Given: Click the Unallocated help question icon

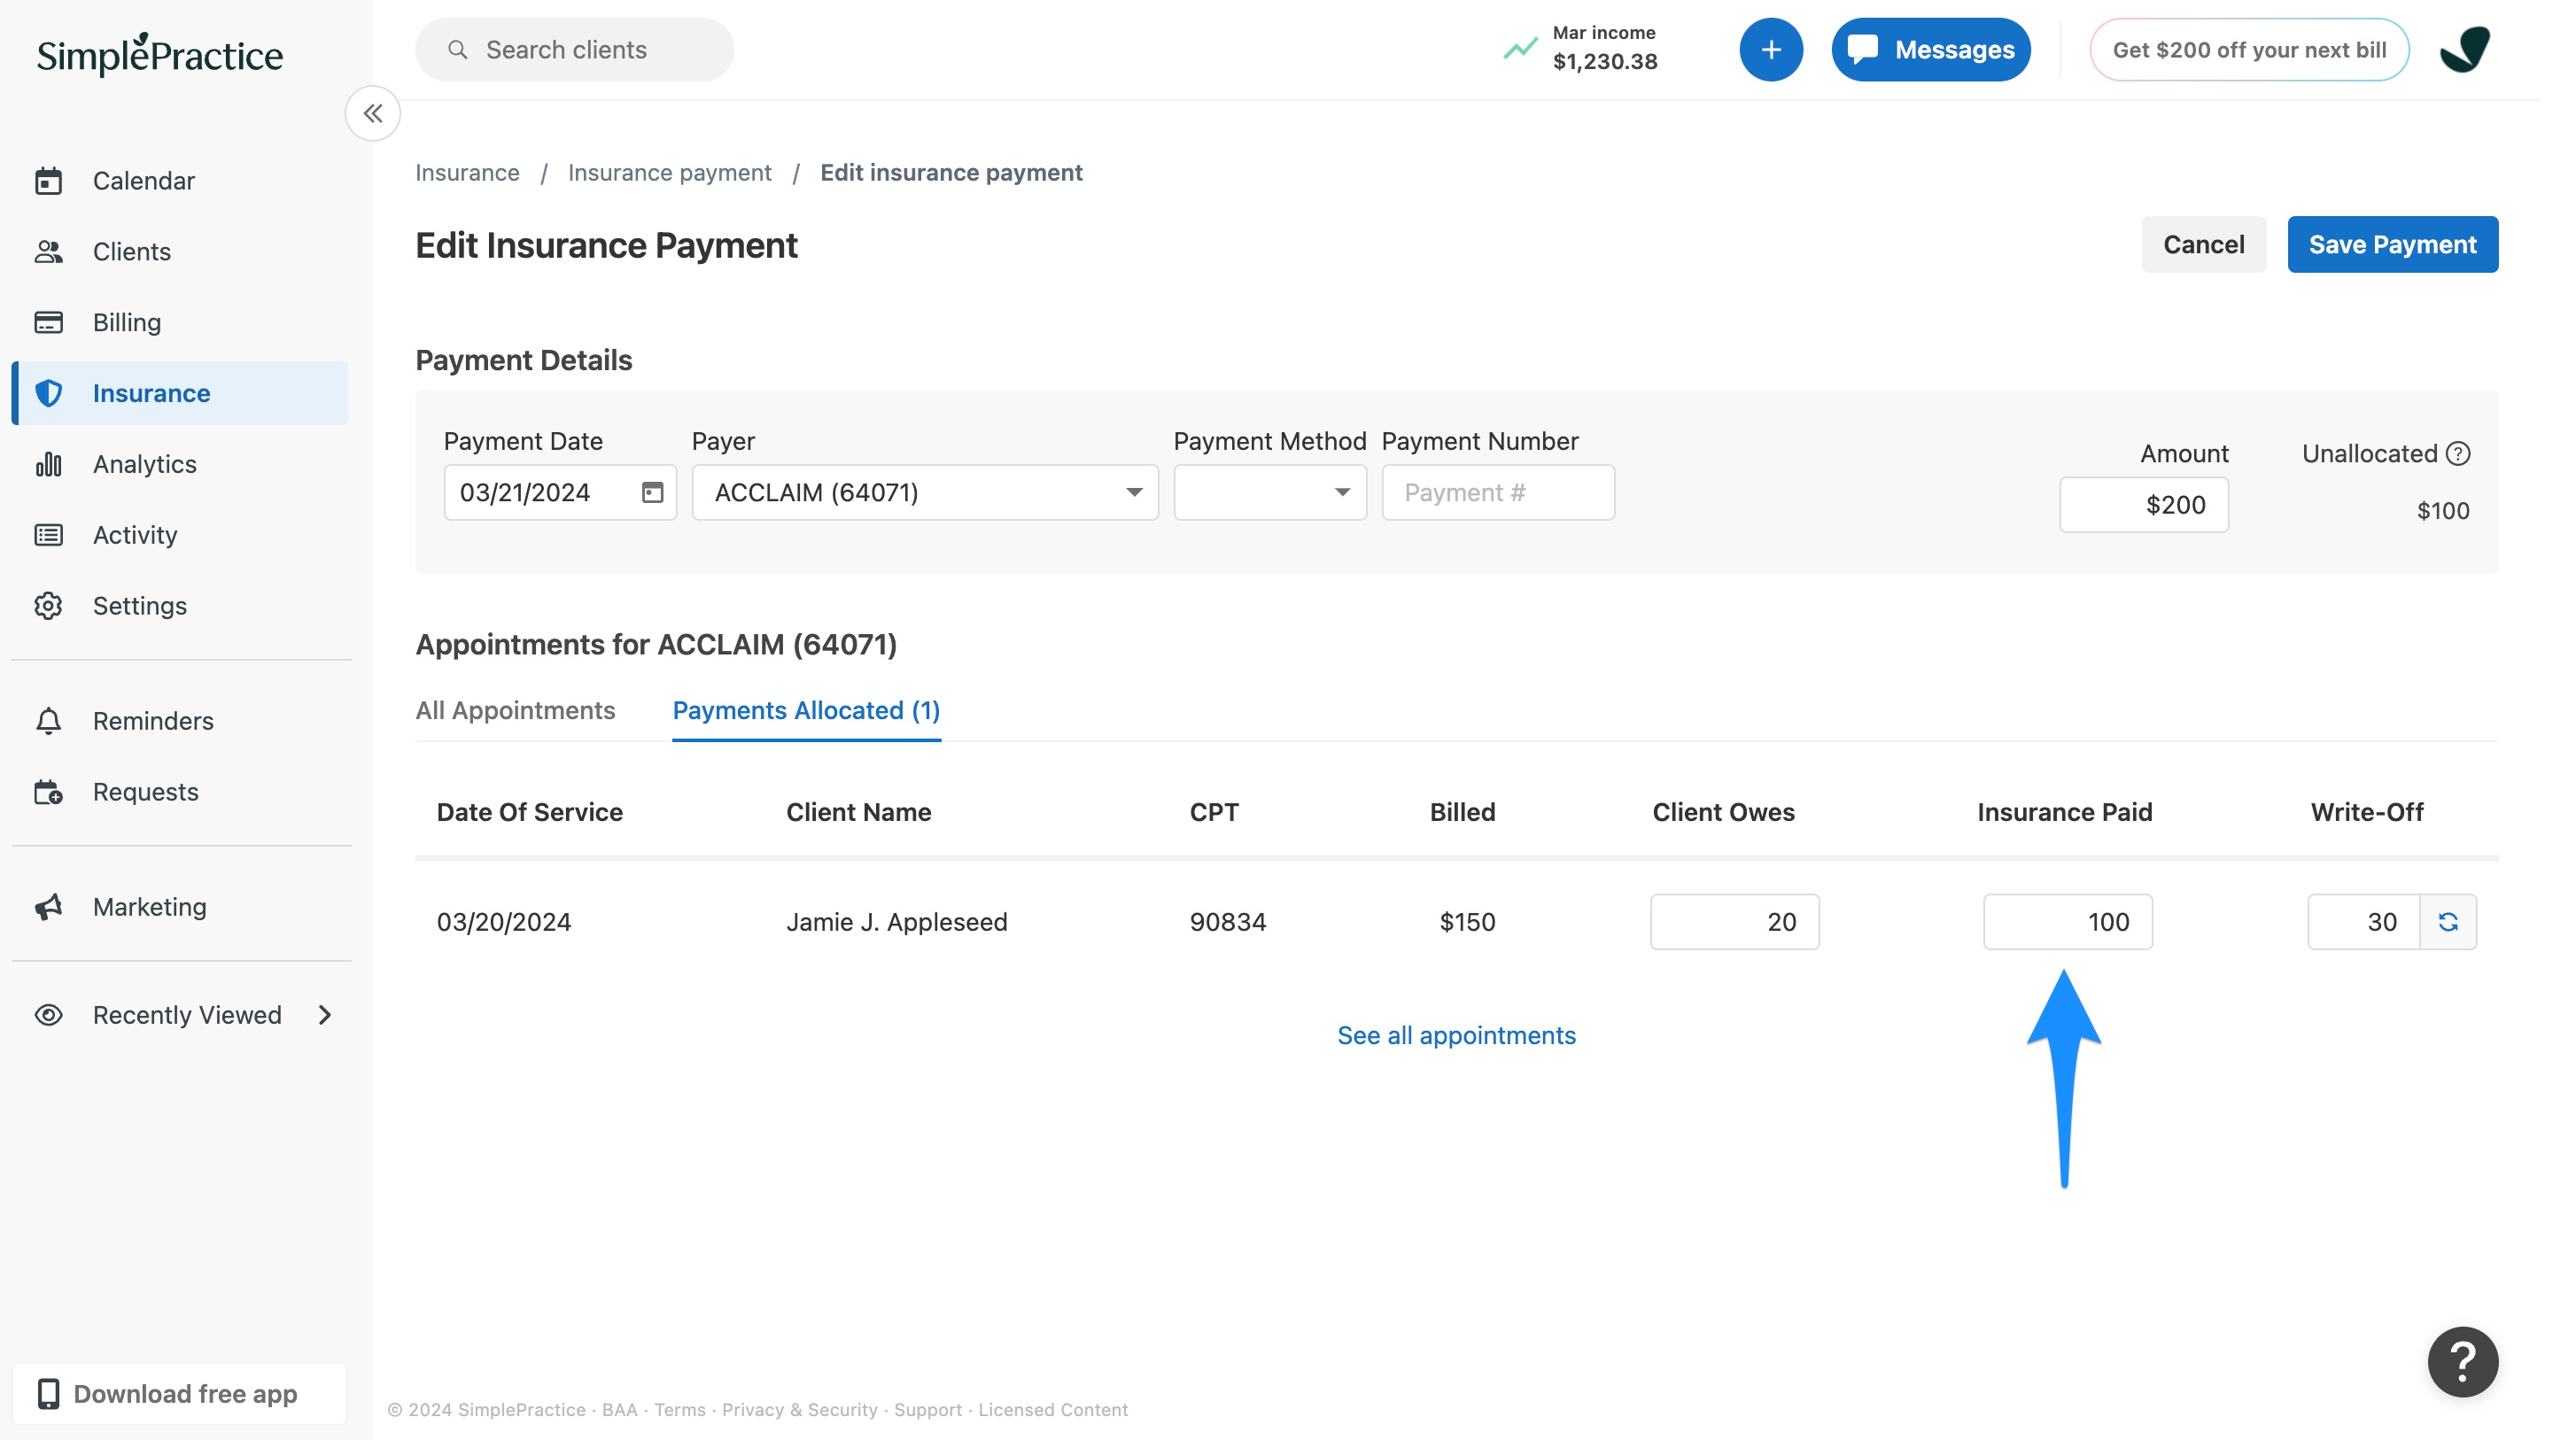Looking at the screenshot, I should pyautogui.click(x=2458, y=453).
